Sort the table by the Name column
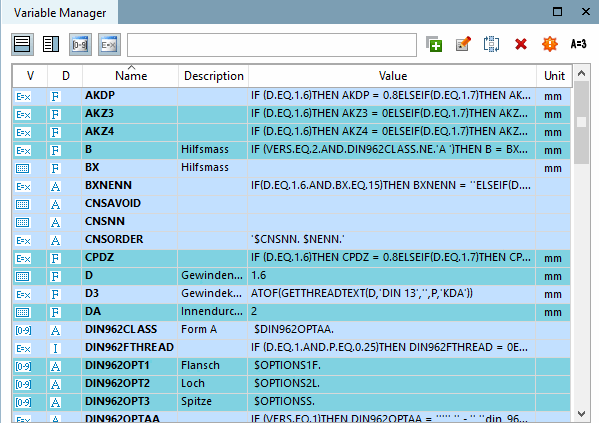This screenshot has height=423, width=599. 131,76
